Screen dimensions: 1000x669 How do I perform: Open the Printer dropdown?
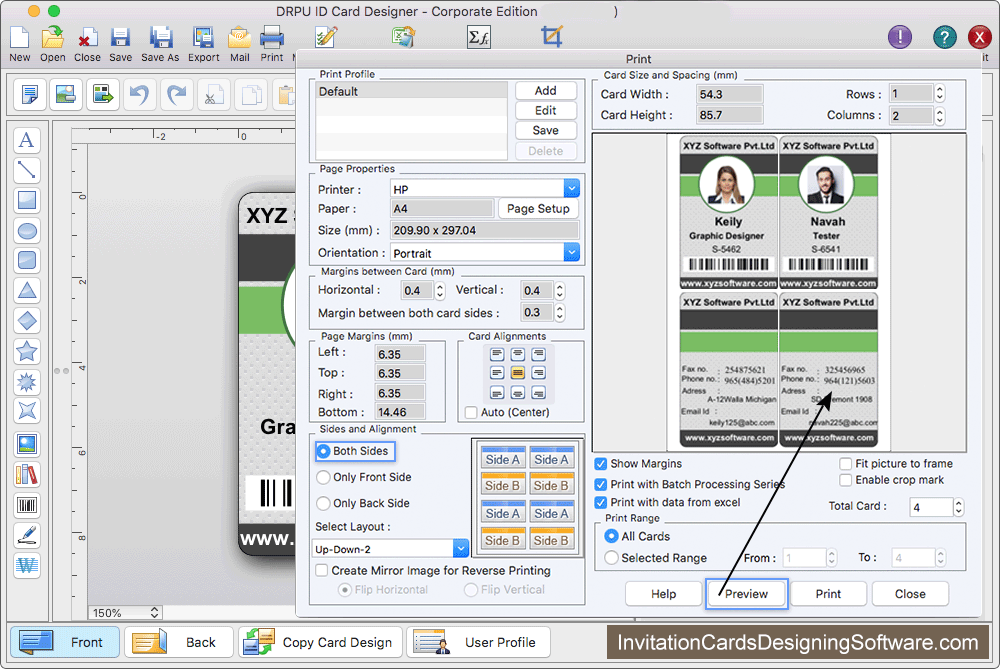click(x=571, y=189)
